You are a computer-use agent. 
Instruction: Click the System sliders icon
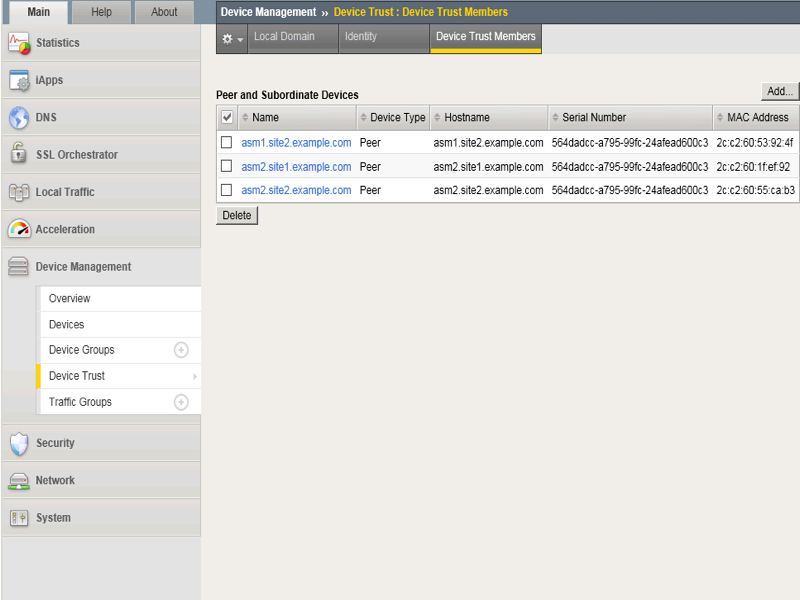click(19, 518)
